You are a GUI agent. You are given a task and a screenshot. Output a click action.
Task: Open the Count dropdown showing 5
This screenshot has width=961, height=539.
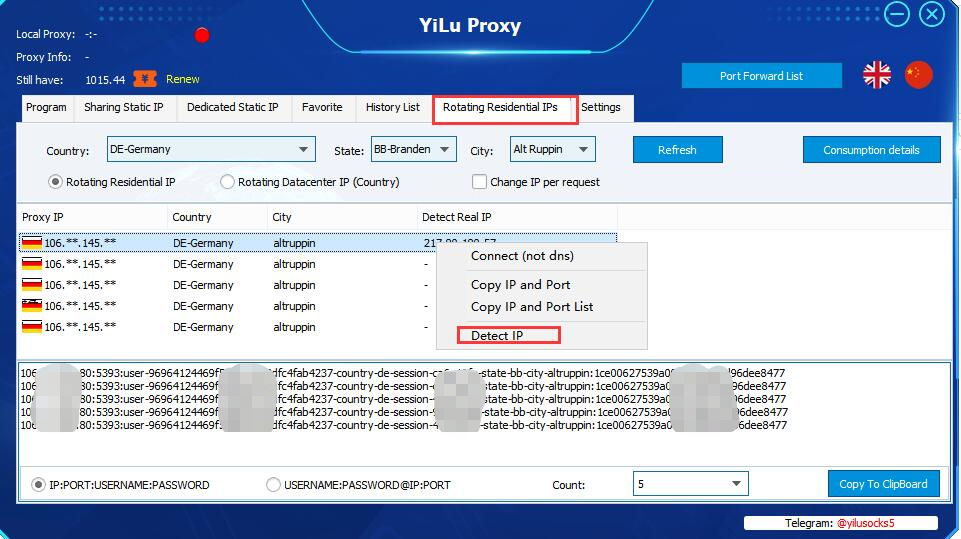click(x=690, y=484)
